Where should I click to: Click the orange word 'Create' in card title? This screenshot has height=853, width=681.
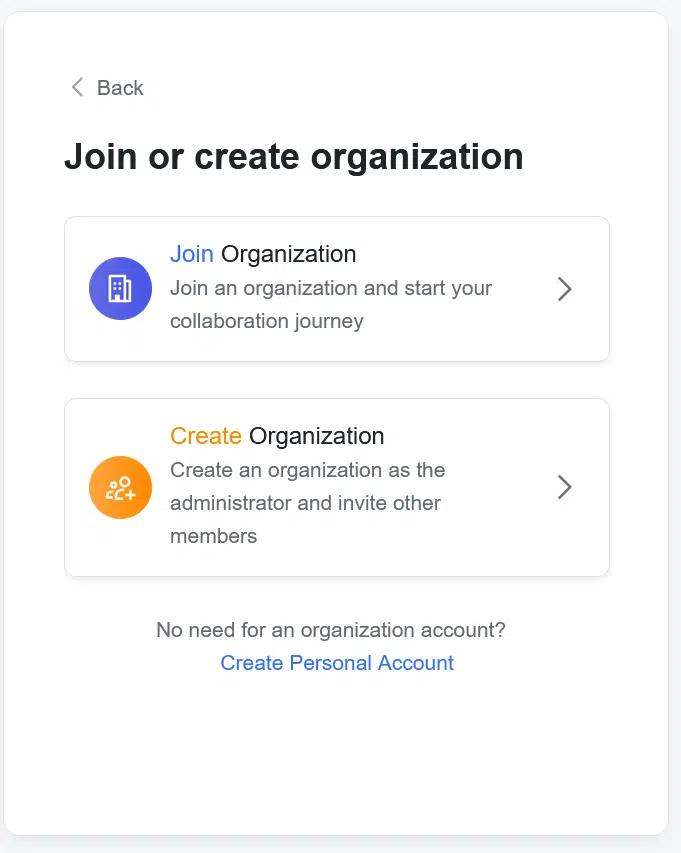(x=206, y=436)
